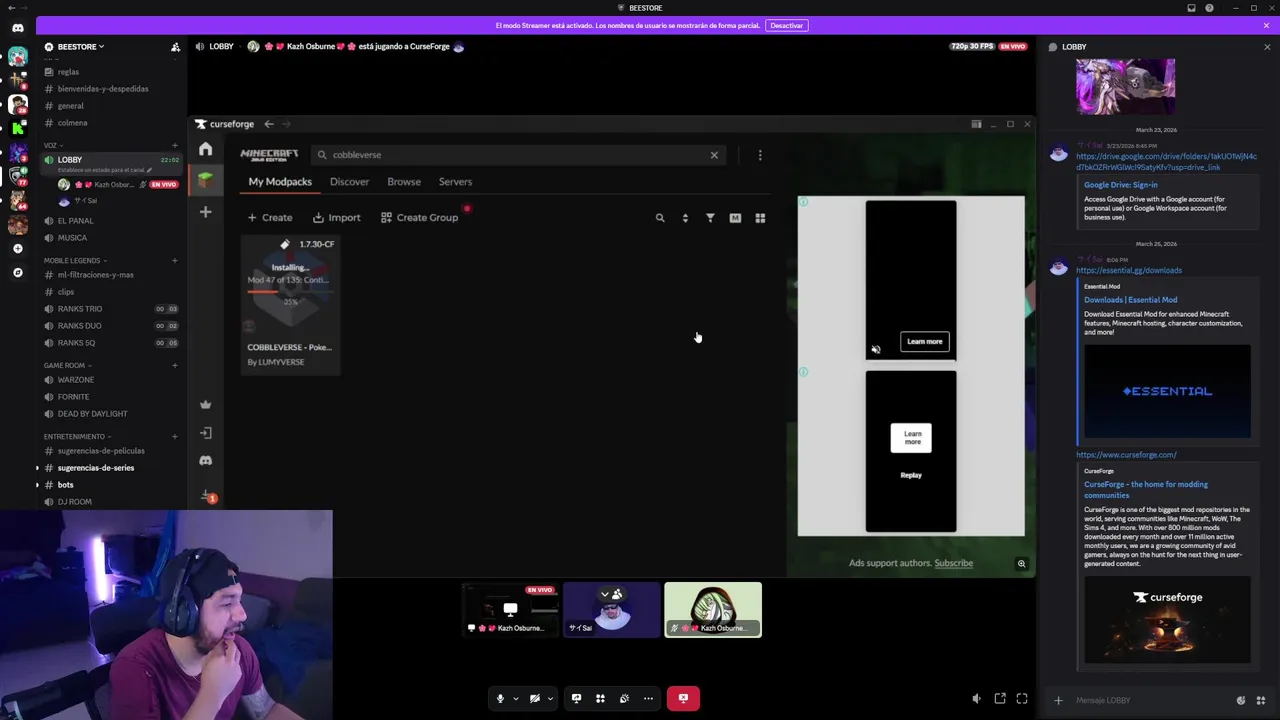This screenshot has width=1280, height=720.
Task: Click the M view icon in modpack toolbar
Action: coord(735,218)
